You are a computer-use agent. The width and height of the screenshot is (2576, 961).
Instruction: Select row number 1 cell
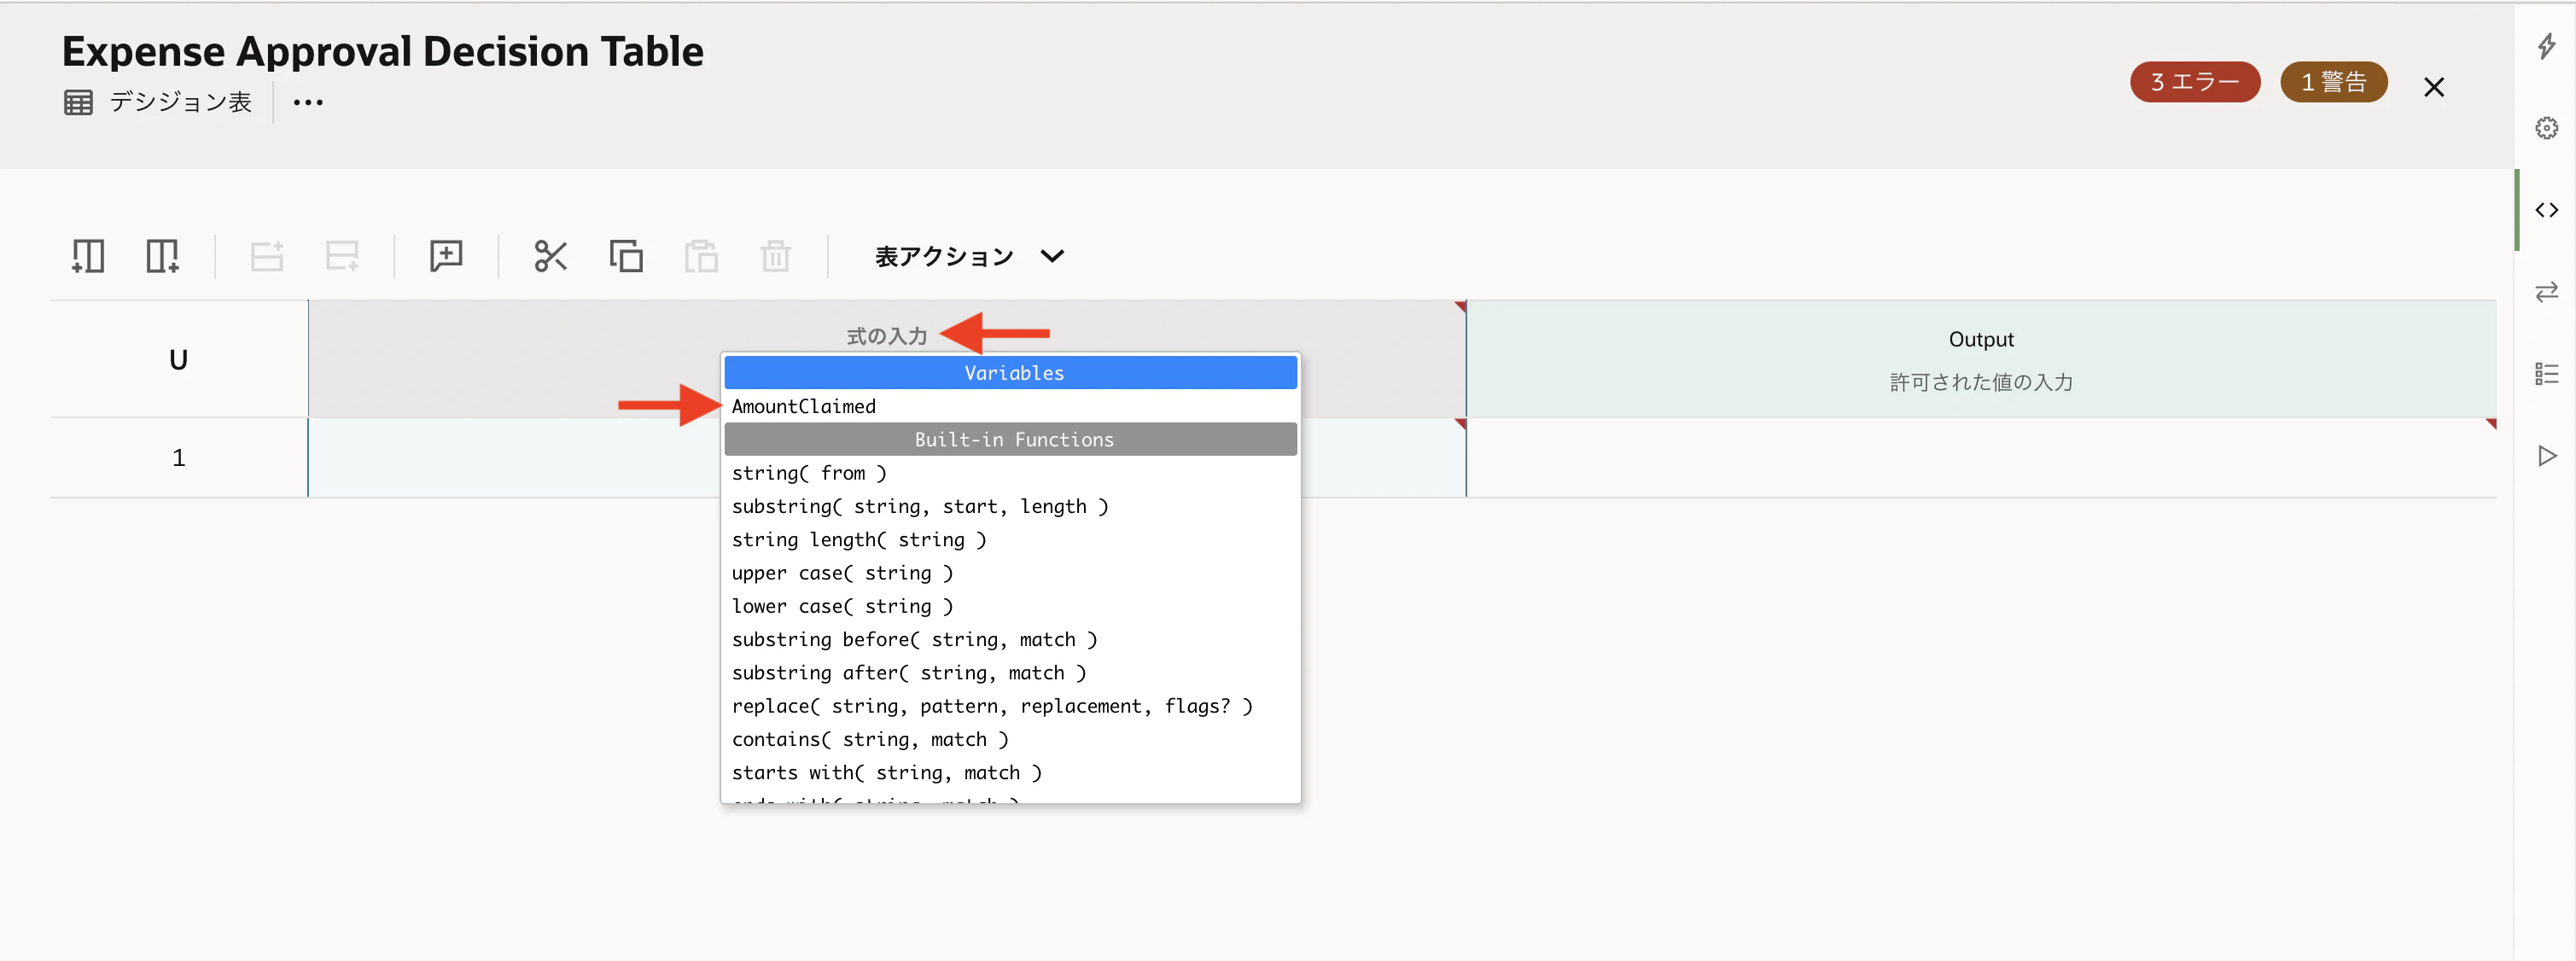[178, 457]
